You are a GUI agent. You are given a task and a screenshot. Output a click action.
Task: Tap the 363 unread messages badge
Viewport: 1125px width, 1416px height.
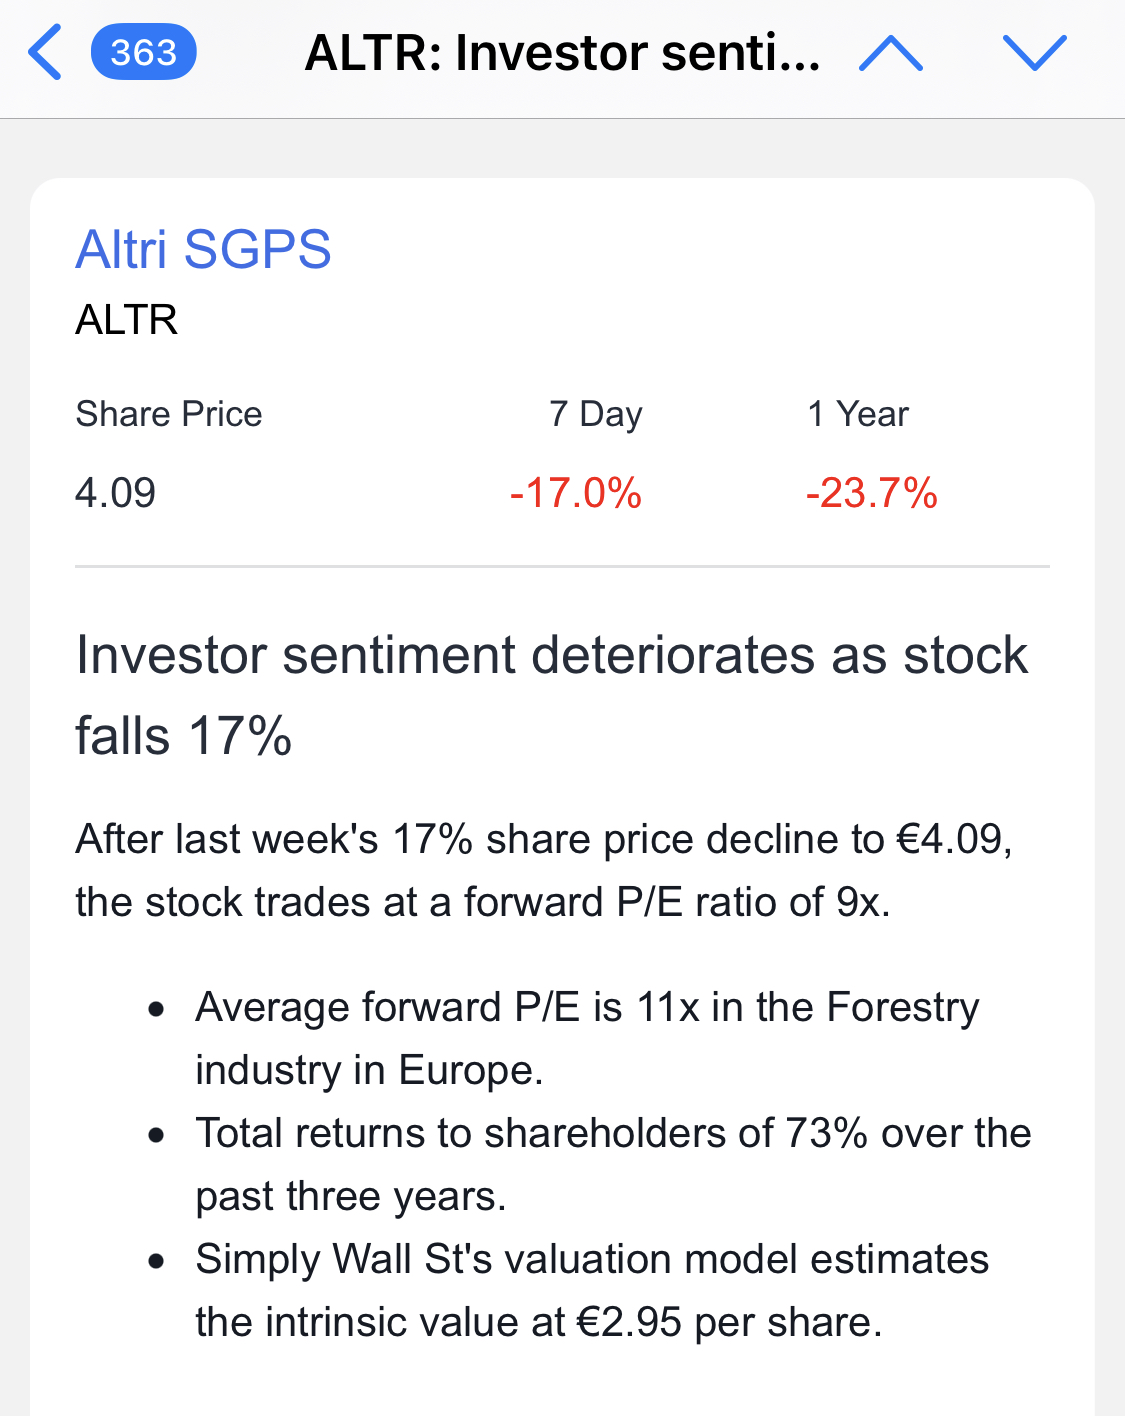click(x=143, y=53)
